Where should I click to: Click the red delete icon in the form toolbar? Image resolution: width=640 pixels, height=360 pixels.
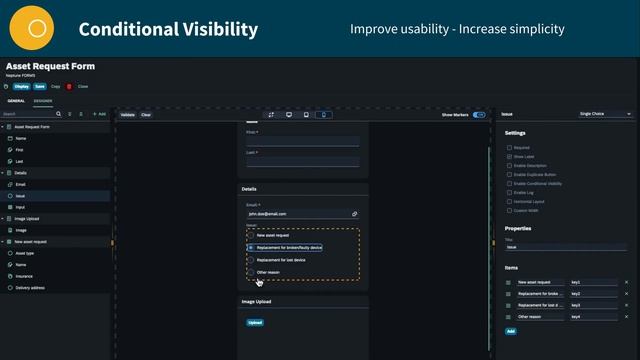pos(69,87)
